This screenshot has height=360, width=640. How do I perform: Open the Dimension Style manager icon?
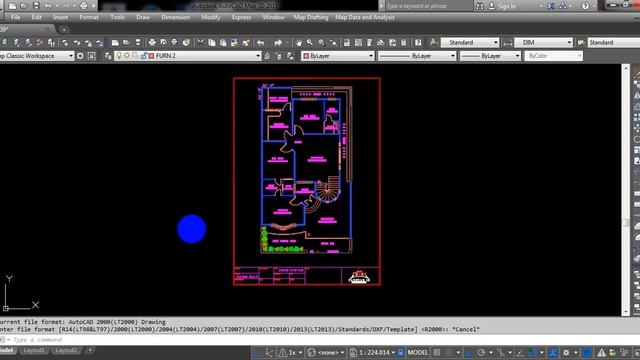[508, 42]
